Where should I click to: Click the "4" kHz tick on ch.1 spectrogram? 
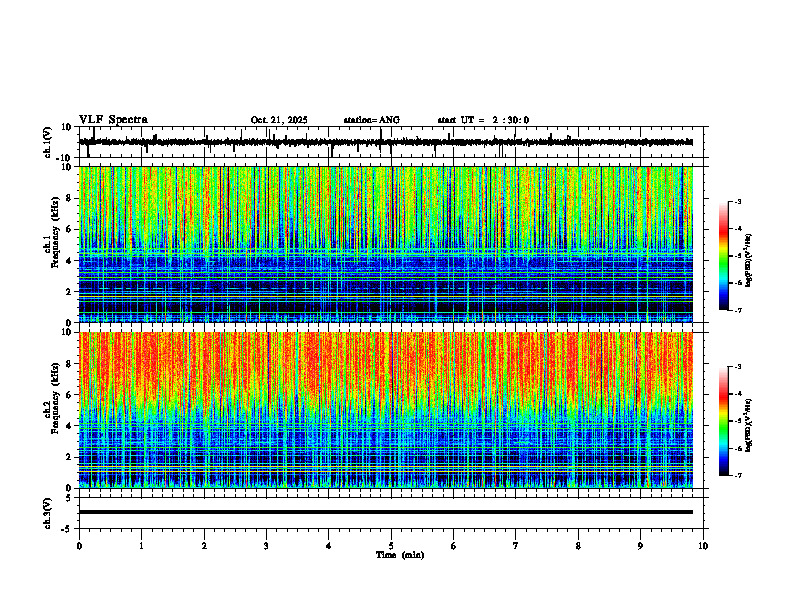(70, 261)
